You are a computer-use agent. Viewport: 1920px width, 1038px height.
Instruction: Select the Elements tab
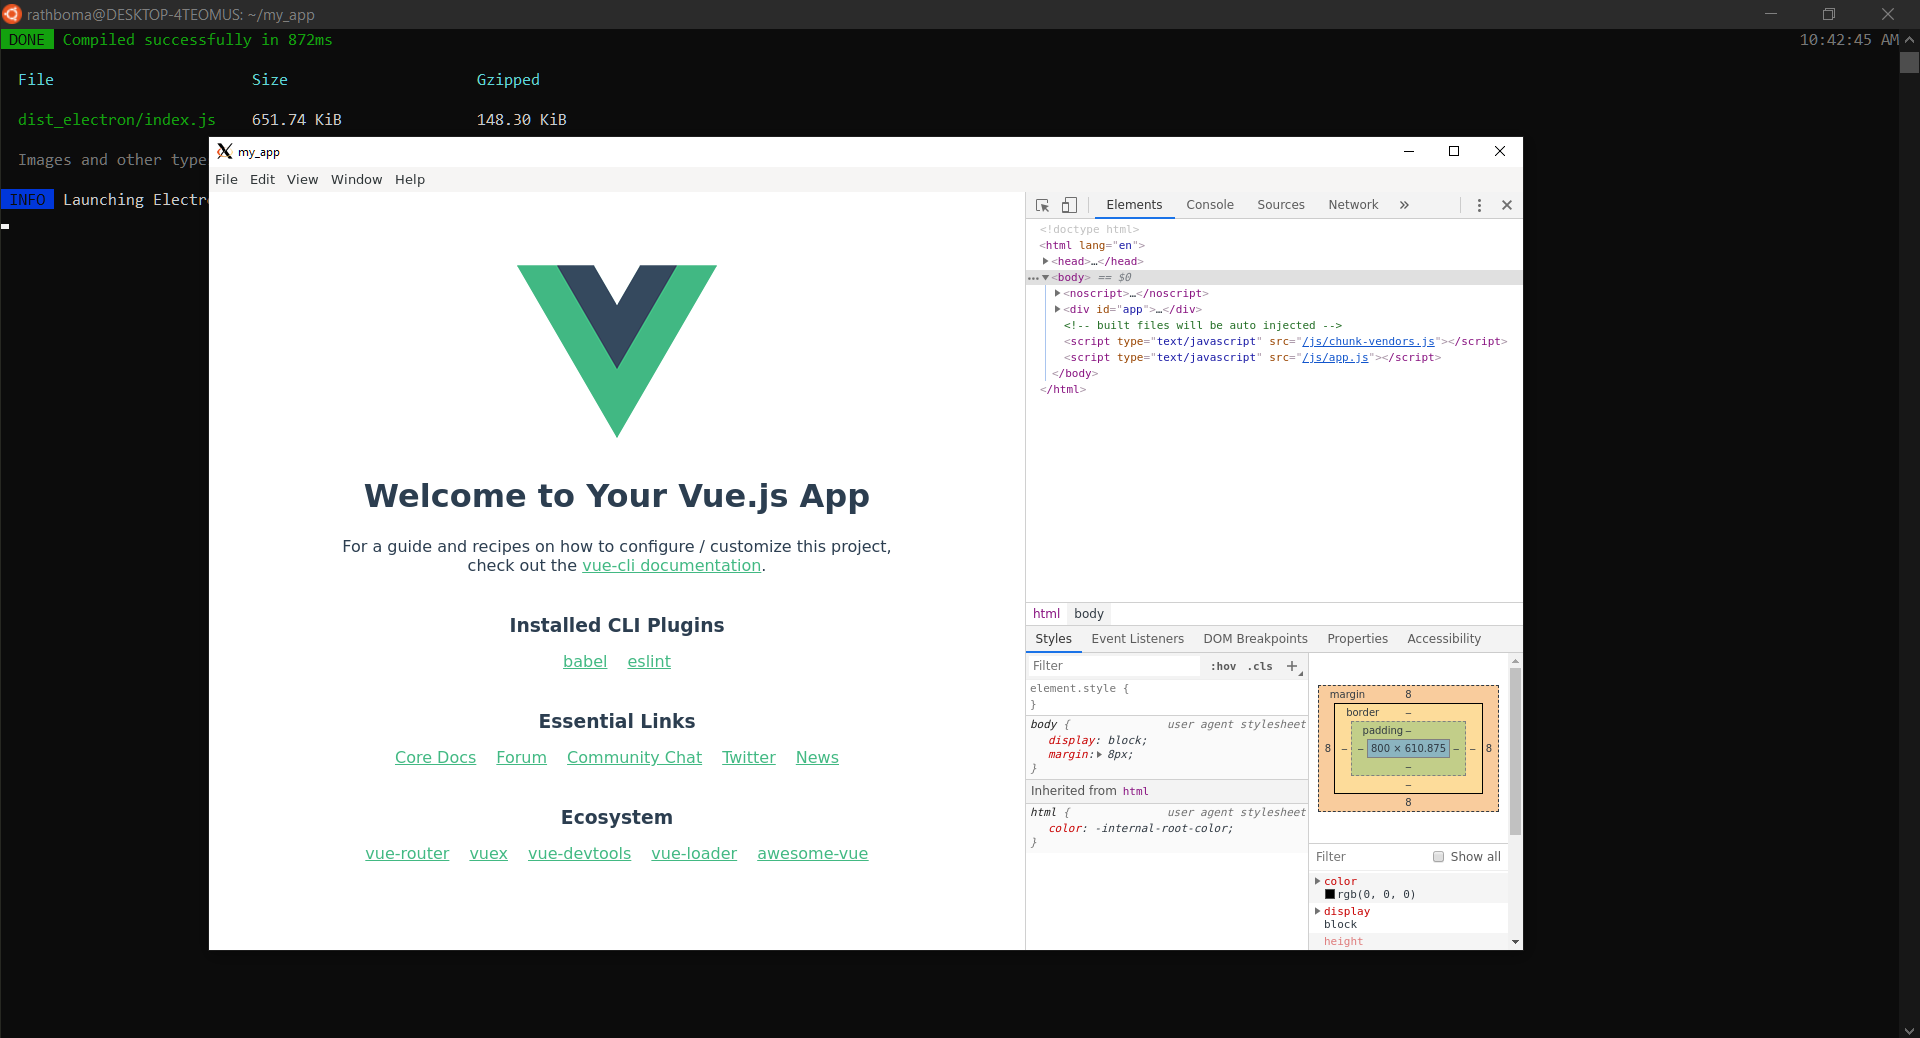coord(1134,205)
